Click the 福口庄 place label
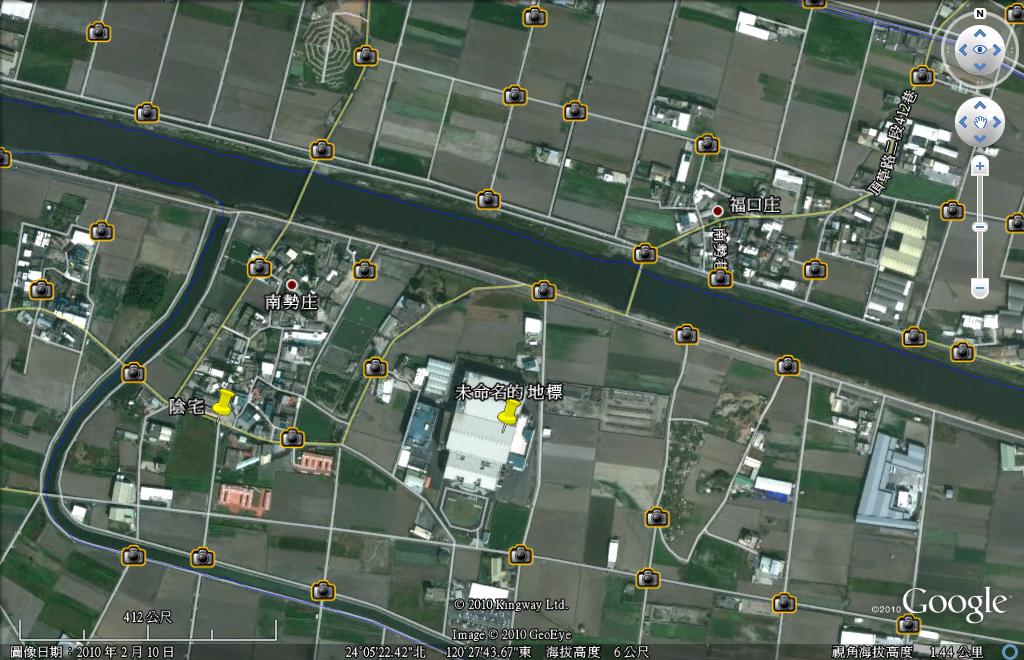Screen dimensions: 1024x660 click(754, 205)
